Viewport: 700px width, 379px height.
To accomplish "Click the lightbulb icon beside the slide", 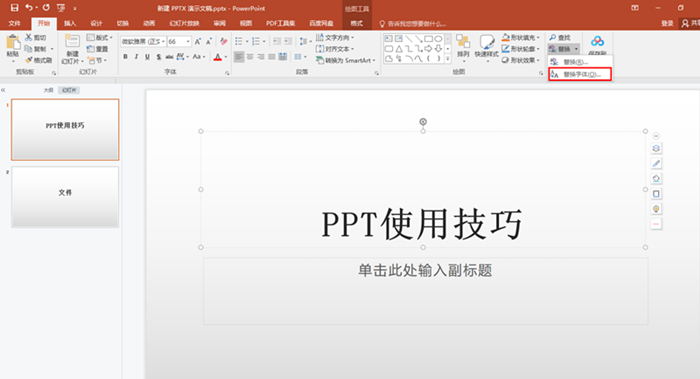I will pos(656,209).
